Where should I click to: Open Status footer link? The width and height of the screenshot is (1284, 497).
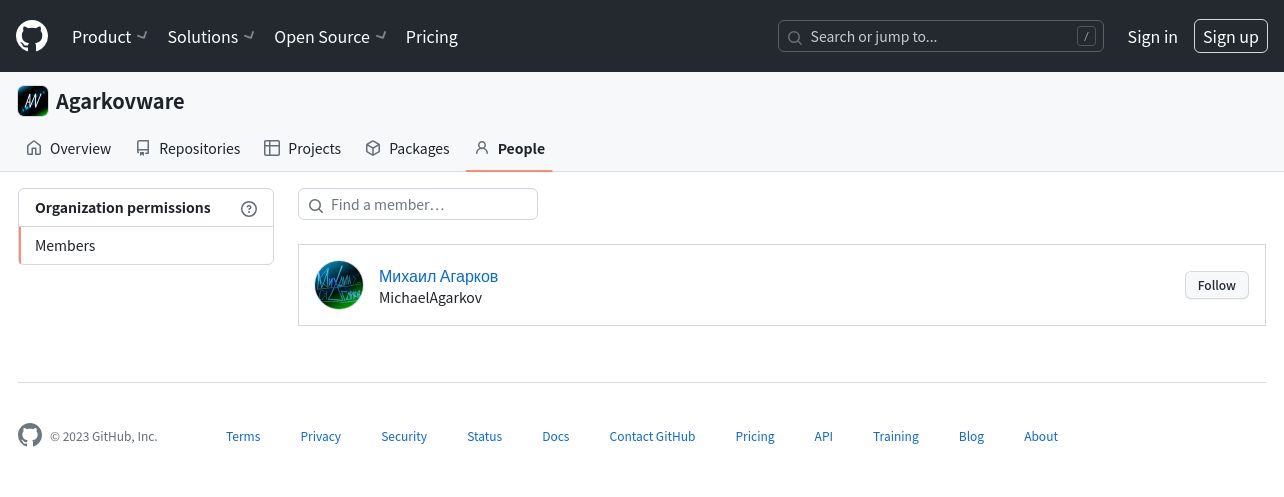point(485,436)
